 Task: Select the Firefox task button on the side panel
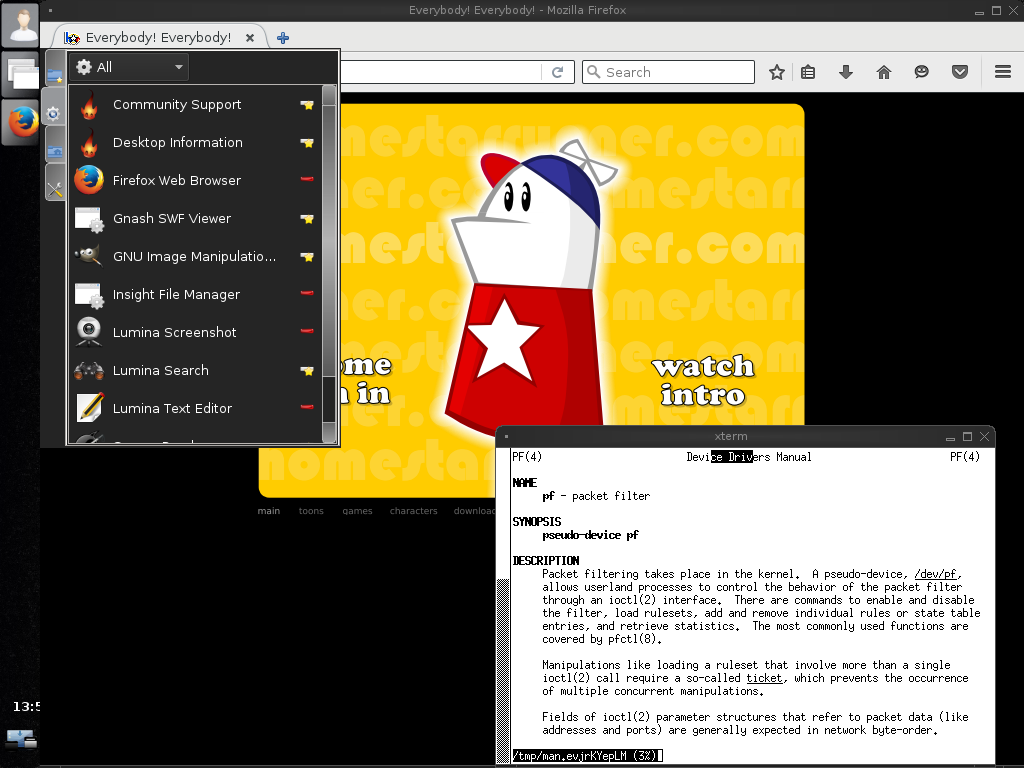[21, 121]
